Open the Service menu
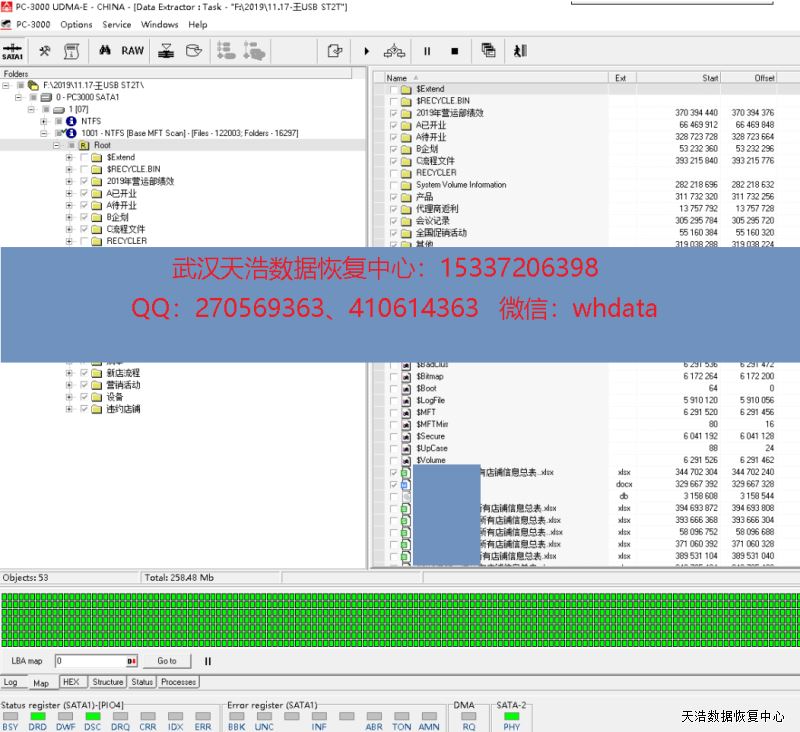This screenshot has width=800, height=732. coord(116,25)
